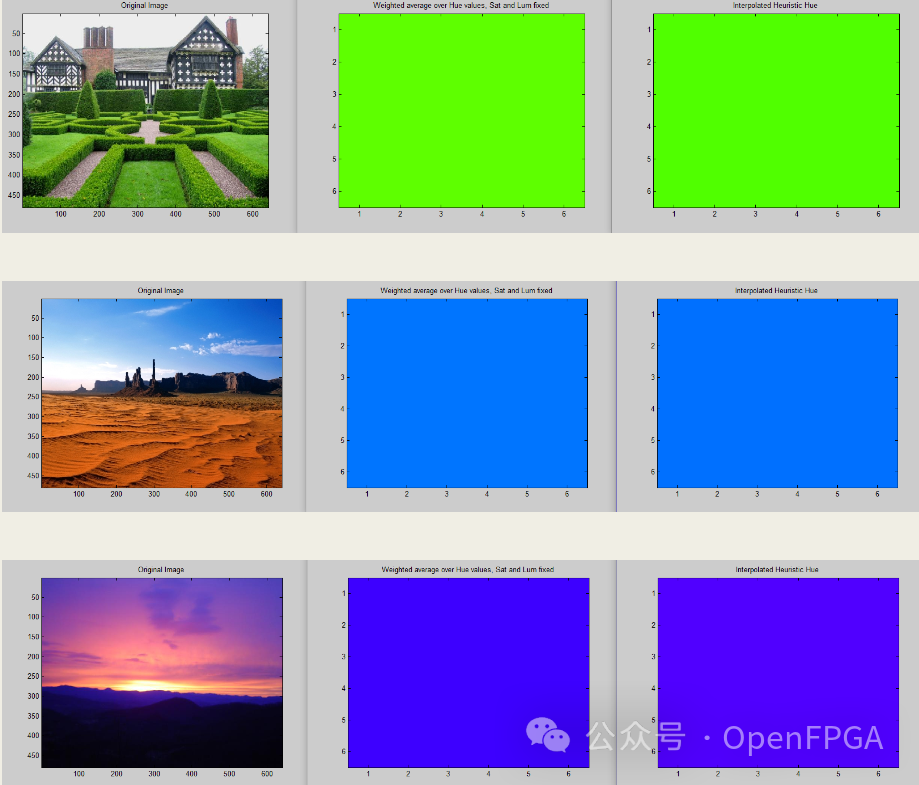Click the green weighted average hue plot

point(461,110)
